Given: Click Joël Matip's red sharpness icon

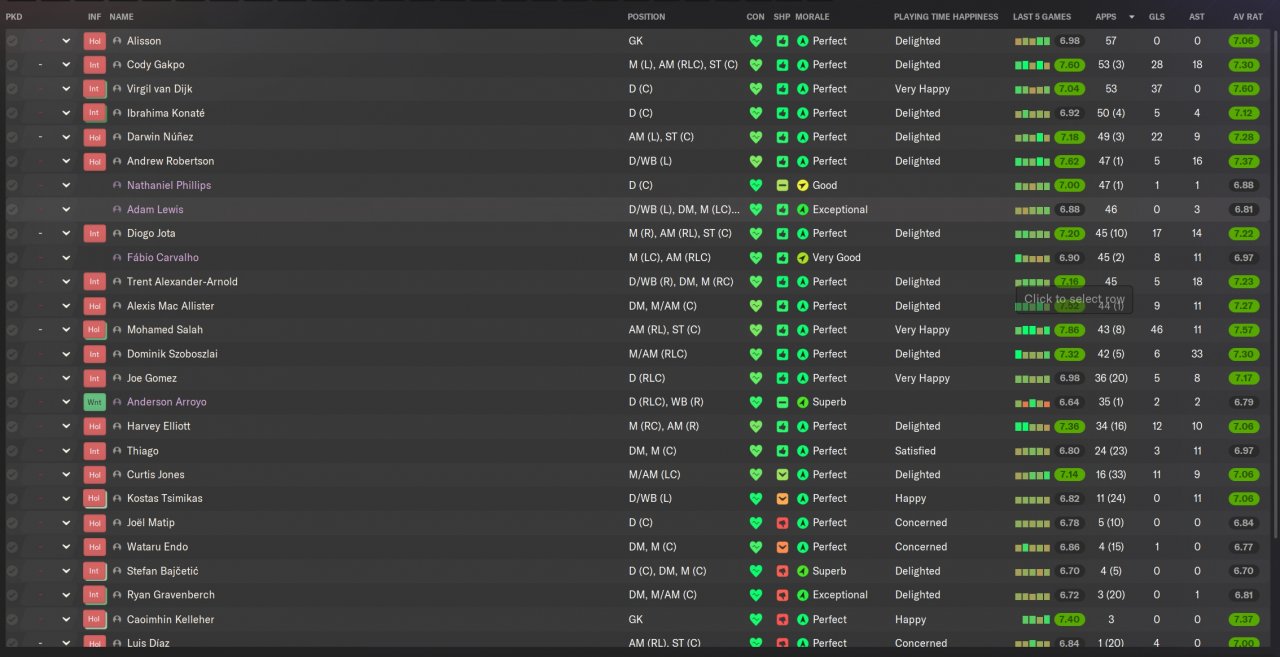Looking at the screenshot, I should (x=783, y=523).
